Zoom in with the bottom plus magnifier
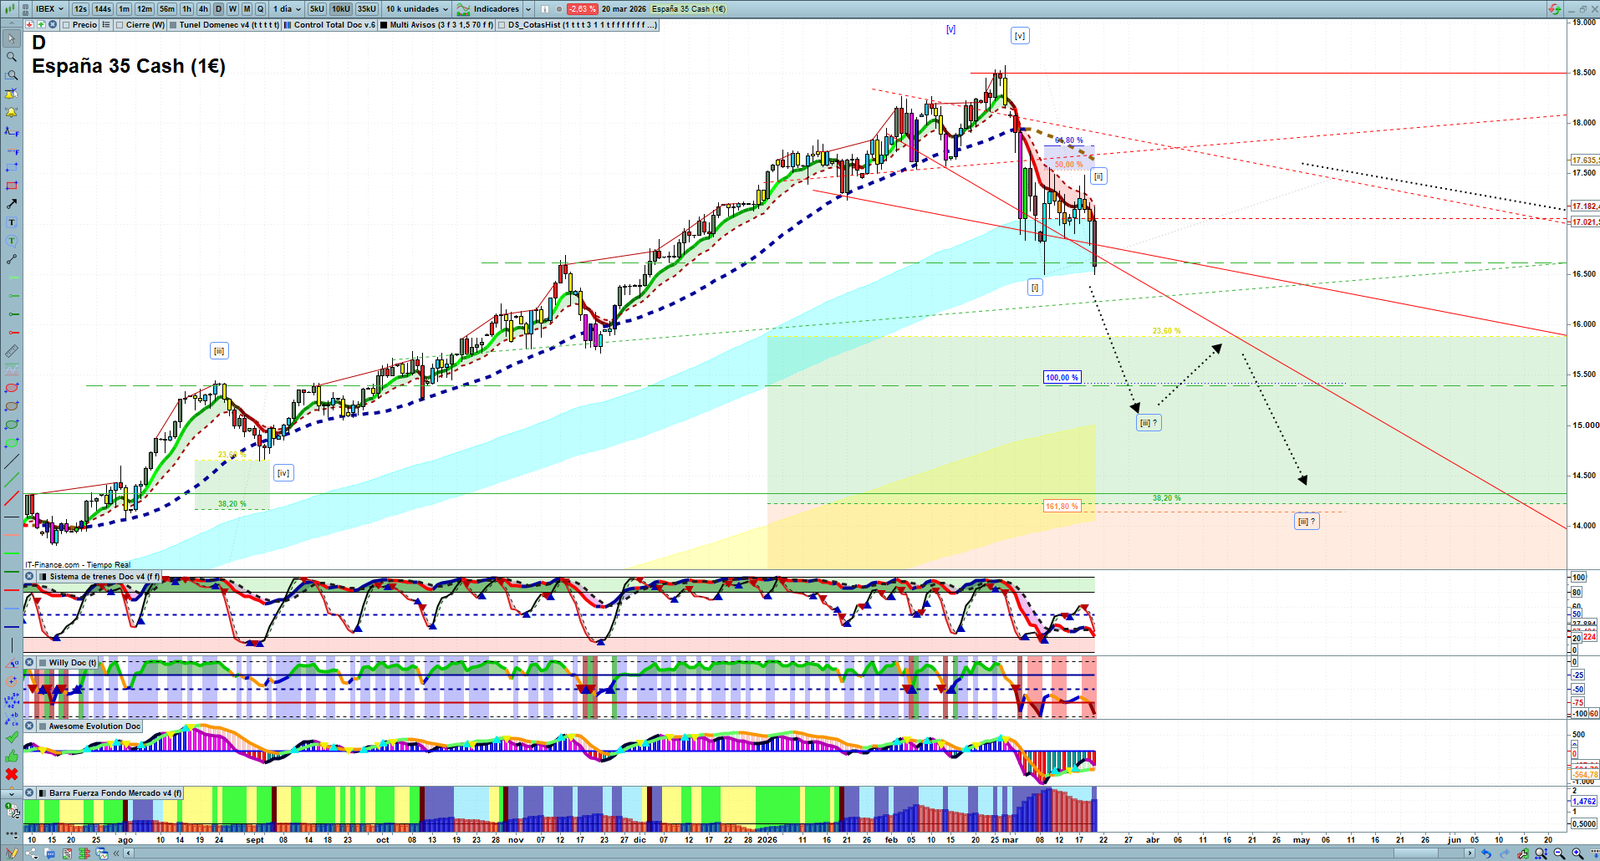The width and height of the screenshot is (1600, 861). [1577, 853]
